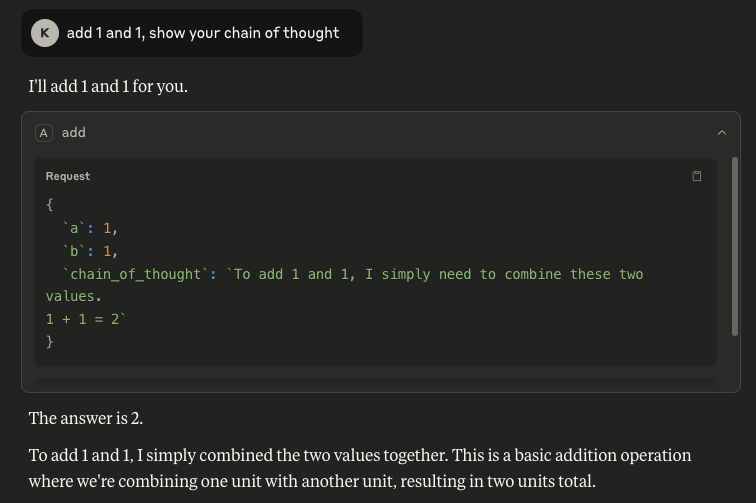Click 'The answer is 2.' response line

coord(86,418)
